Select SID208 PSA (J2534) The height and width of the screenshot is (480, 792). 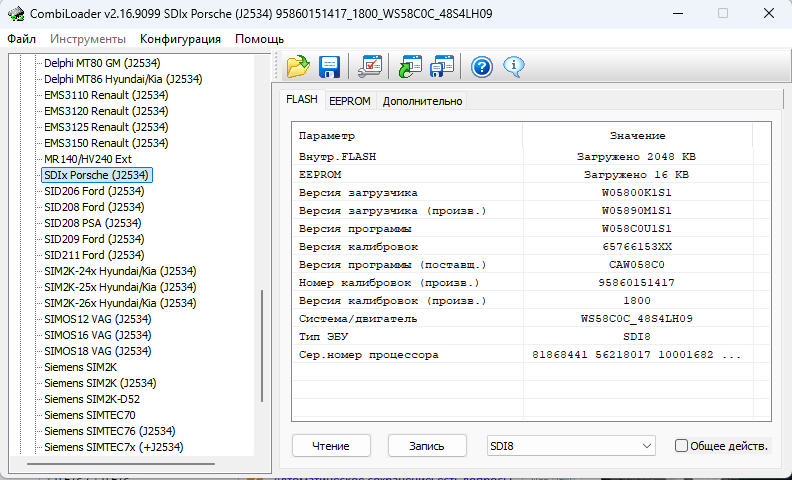click(x=93, y=223)
